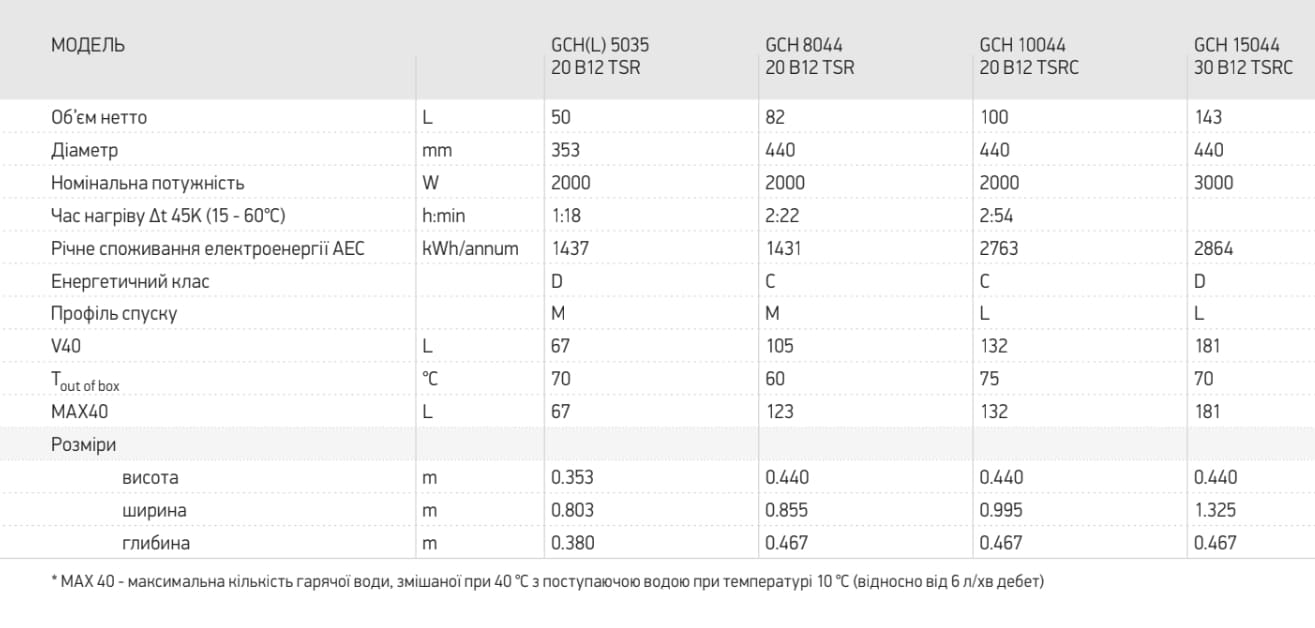Click the 1:18 heating time value
Viewport: 1315px width, 628px height.
[x=566, y=216]
